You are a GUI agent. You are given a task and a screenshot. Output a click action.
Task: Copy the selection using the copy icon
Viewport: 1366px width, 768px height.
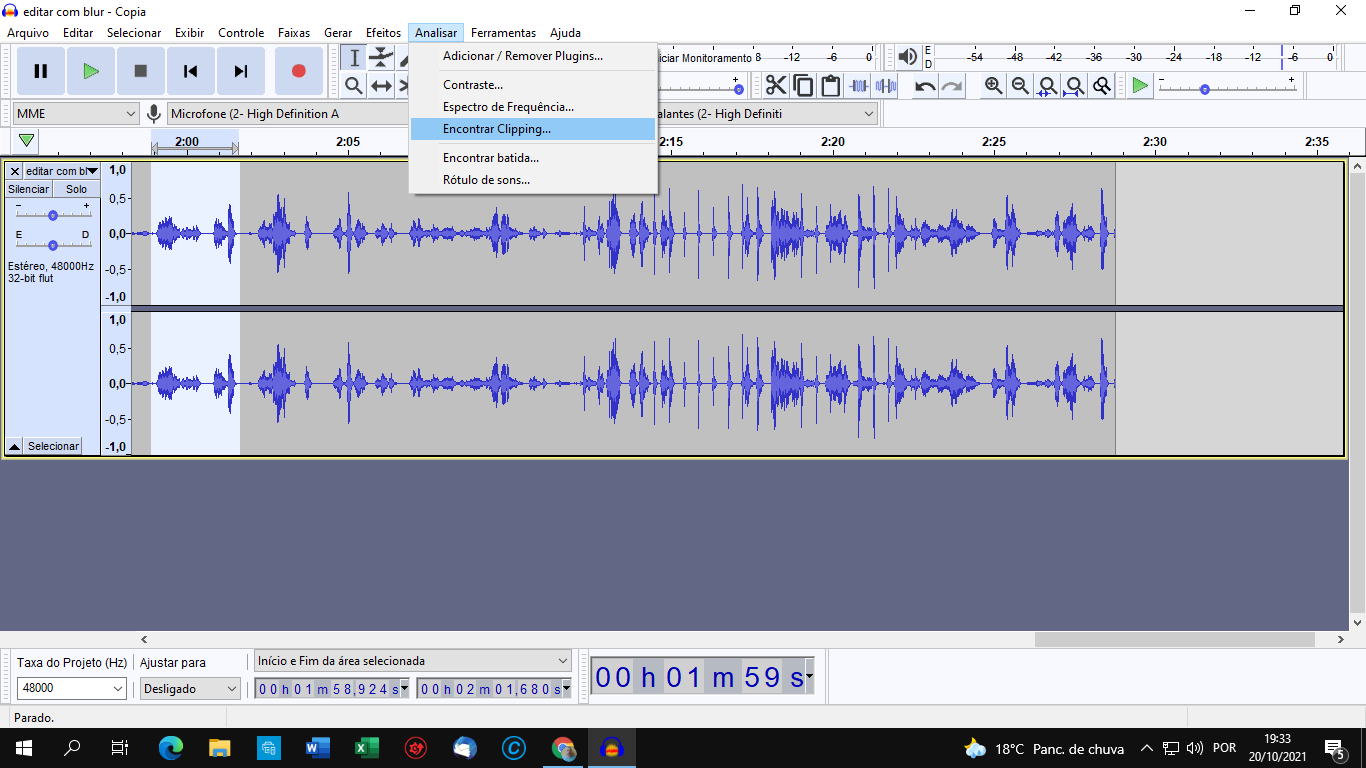pyautogui.click(x=803, y=86)
